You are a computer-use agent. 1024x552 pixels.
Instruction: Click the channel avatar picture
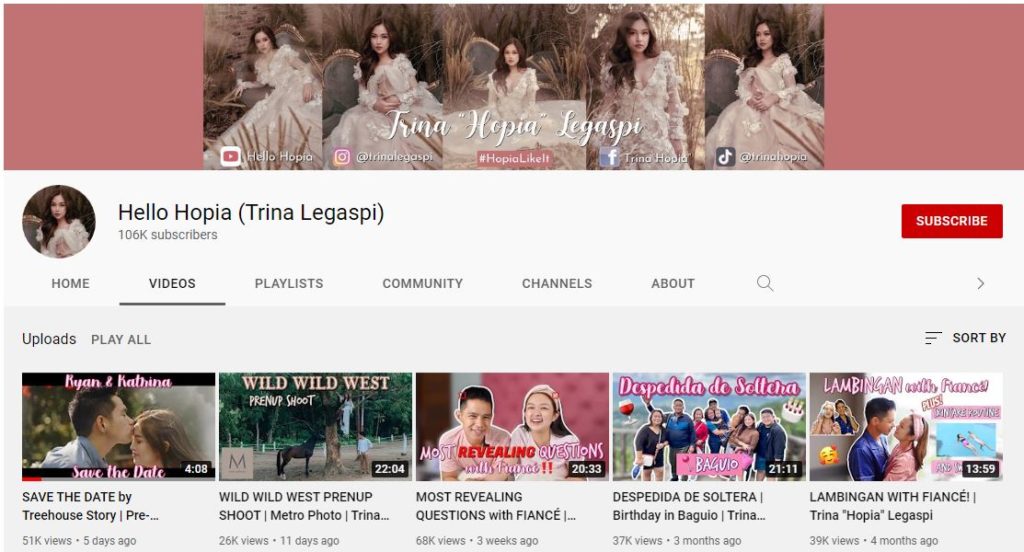[59, 221]
